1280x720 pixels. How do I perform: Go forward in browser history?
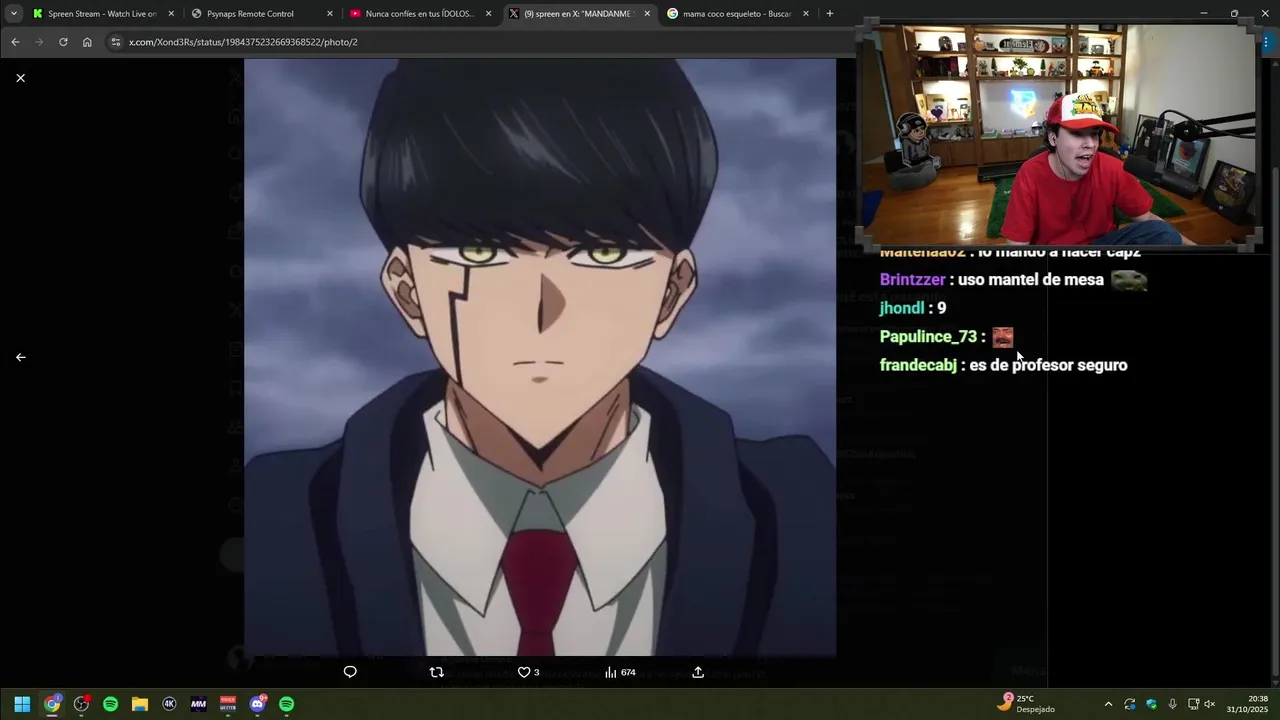pyautogui.click(x=39, y=42)
